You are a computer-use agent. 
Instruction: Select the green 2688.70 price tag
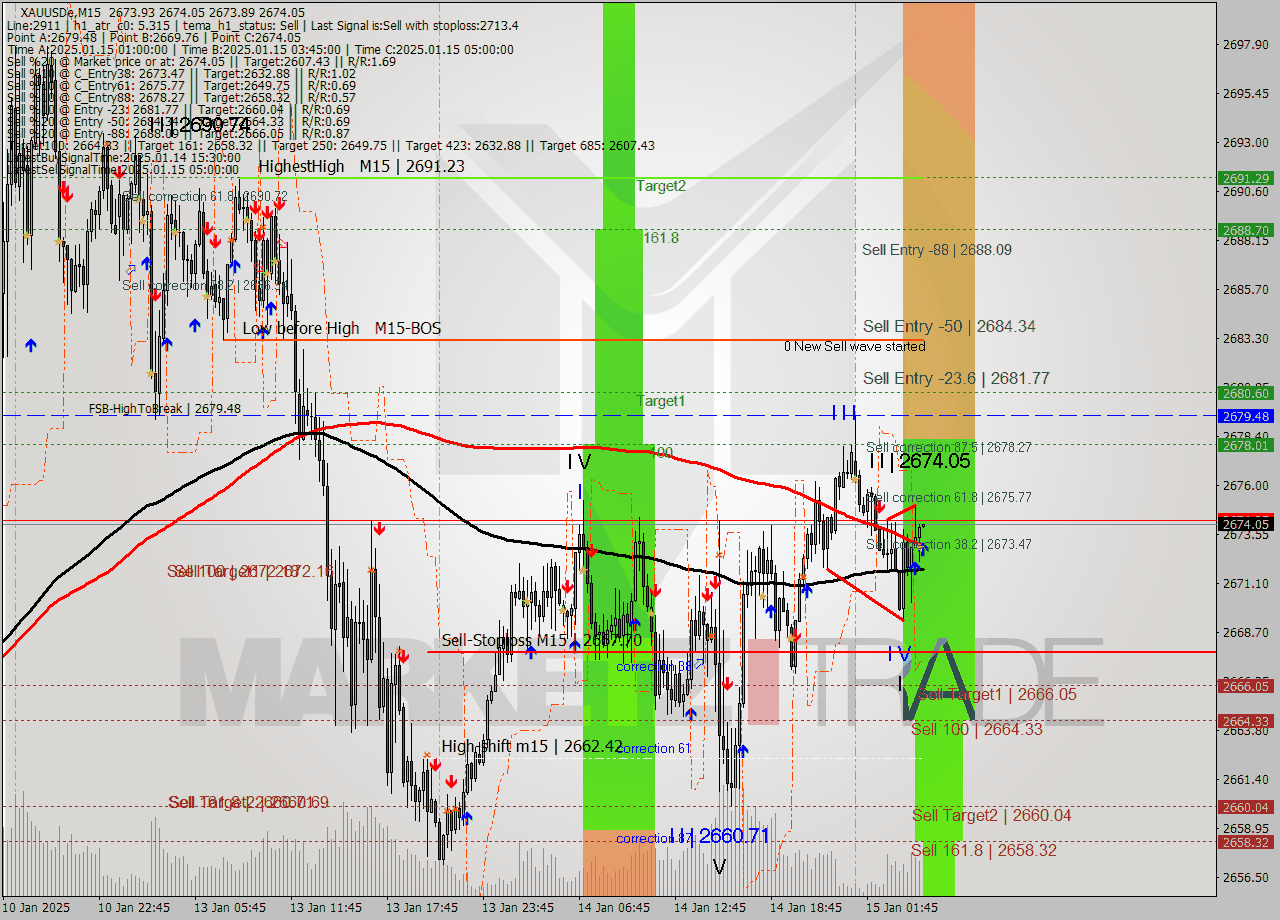pyautogui.click(x=1245, y=229)
